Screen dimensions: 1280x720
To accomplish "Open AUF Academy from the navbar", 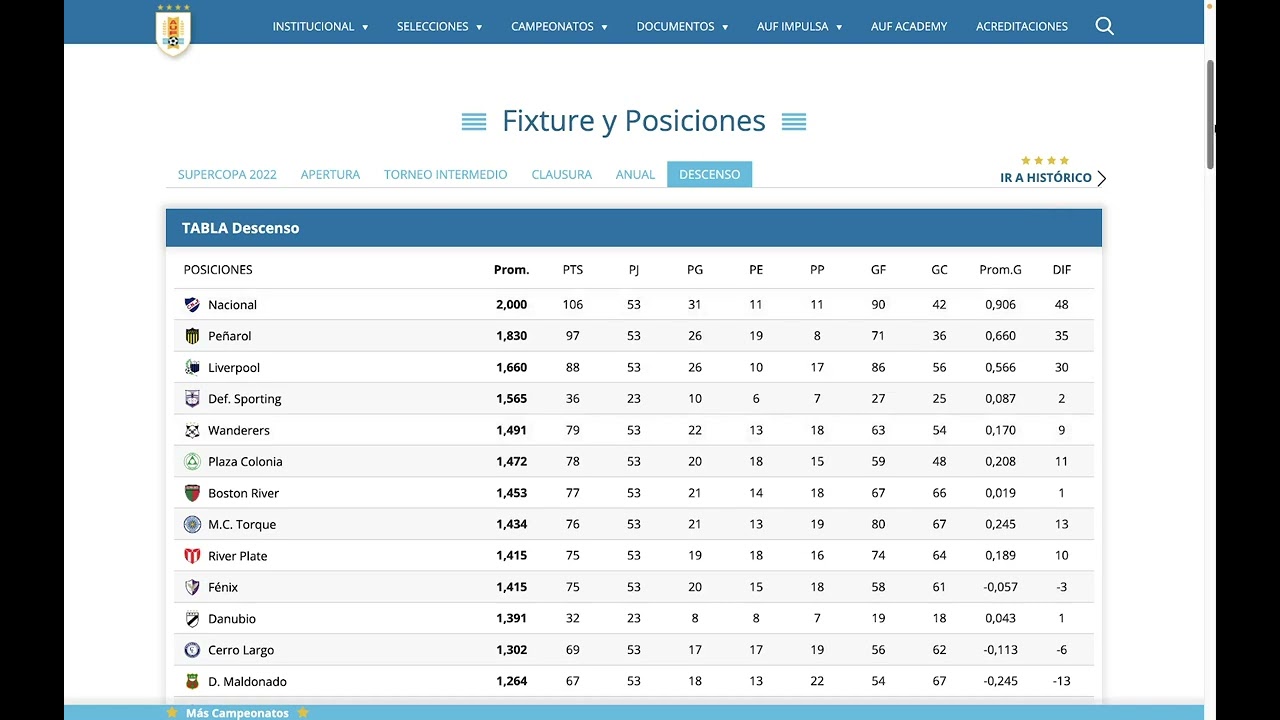I will tap(909, 27).
